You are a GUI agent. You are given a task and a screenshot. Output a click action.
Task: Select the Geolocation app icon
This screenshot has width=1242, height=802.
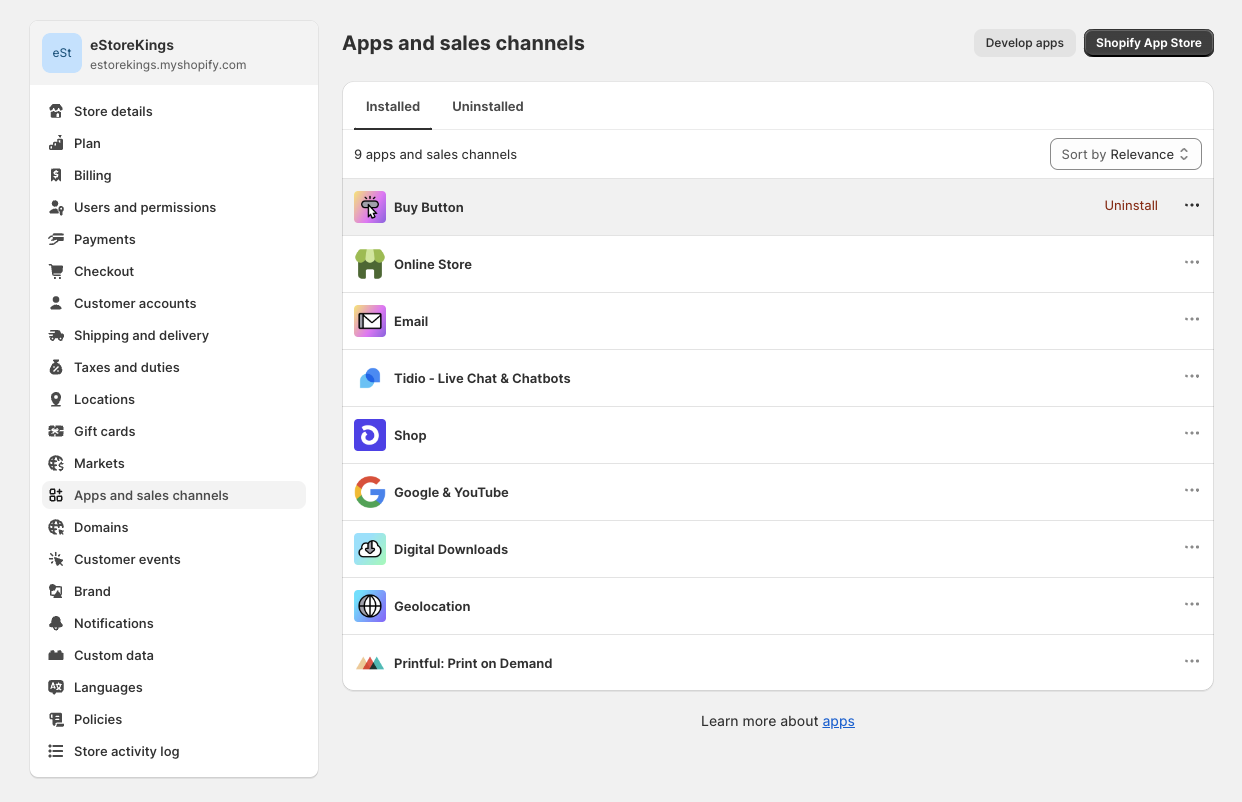[369, 605]
